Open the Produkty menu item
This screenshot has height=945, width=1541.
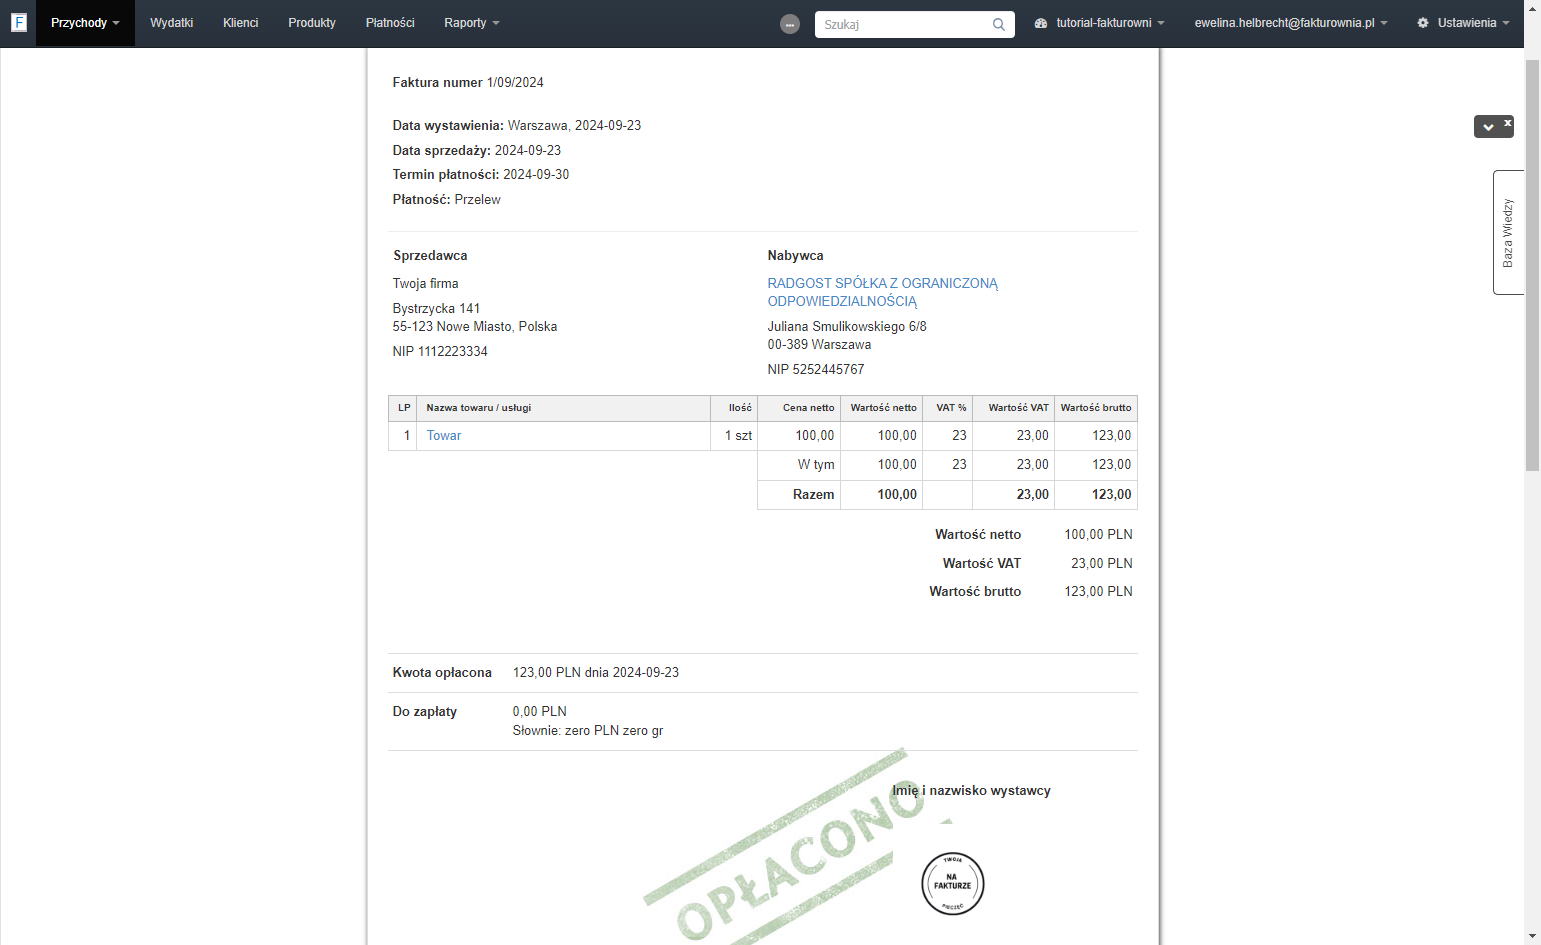pyautogui.click(x=312, y=23)
